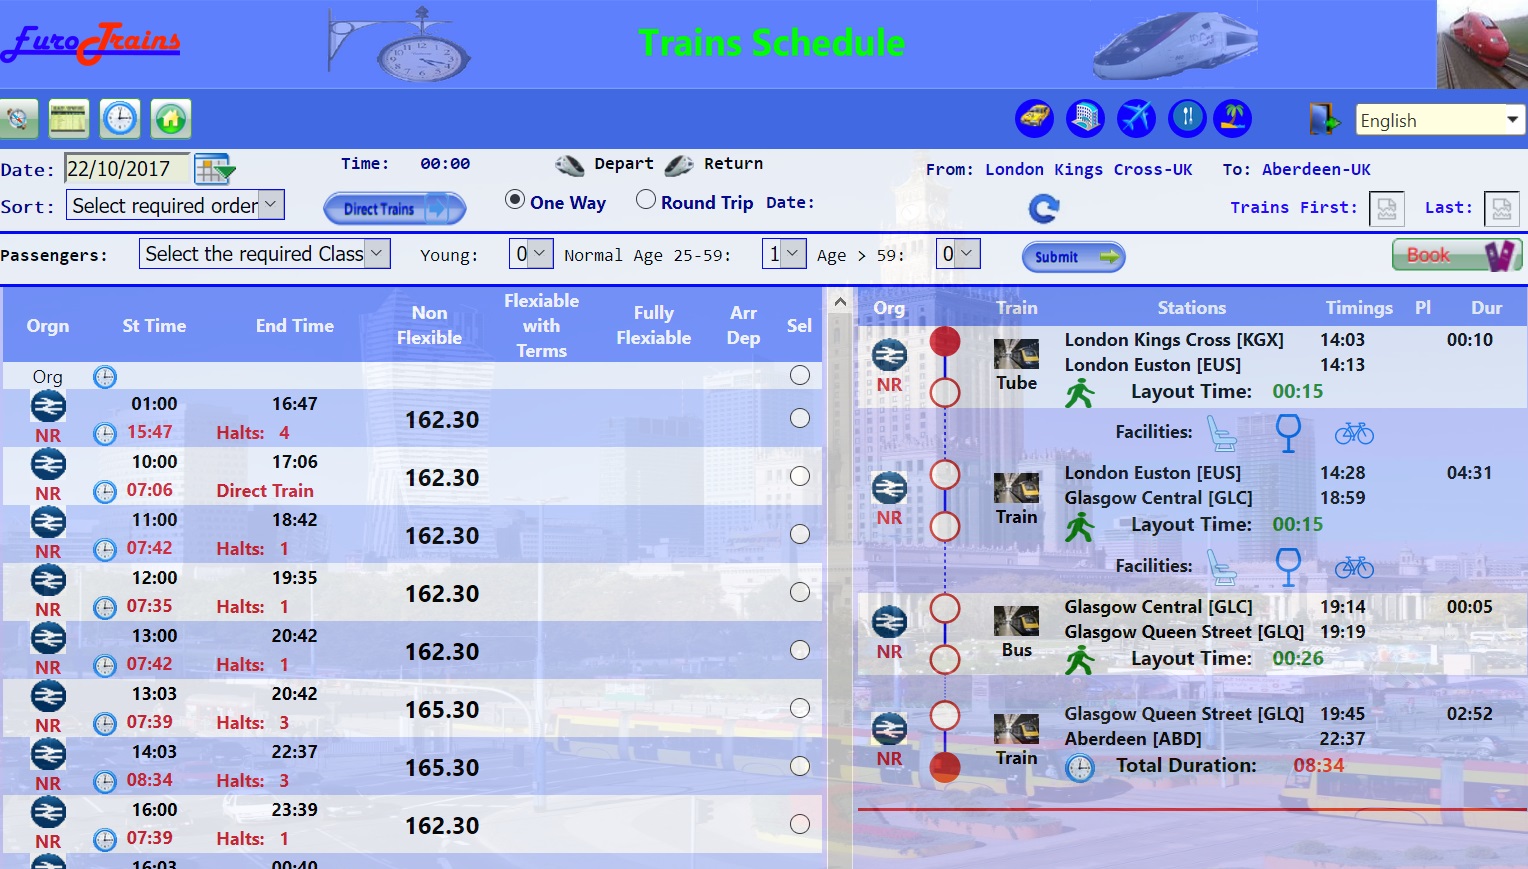Select the 10:00 Direct Train radio button
1528x869 pixels.
(800, 476)
